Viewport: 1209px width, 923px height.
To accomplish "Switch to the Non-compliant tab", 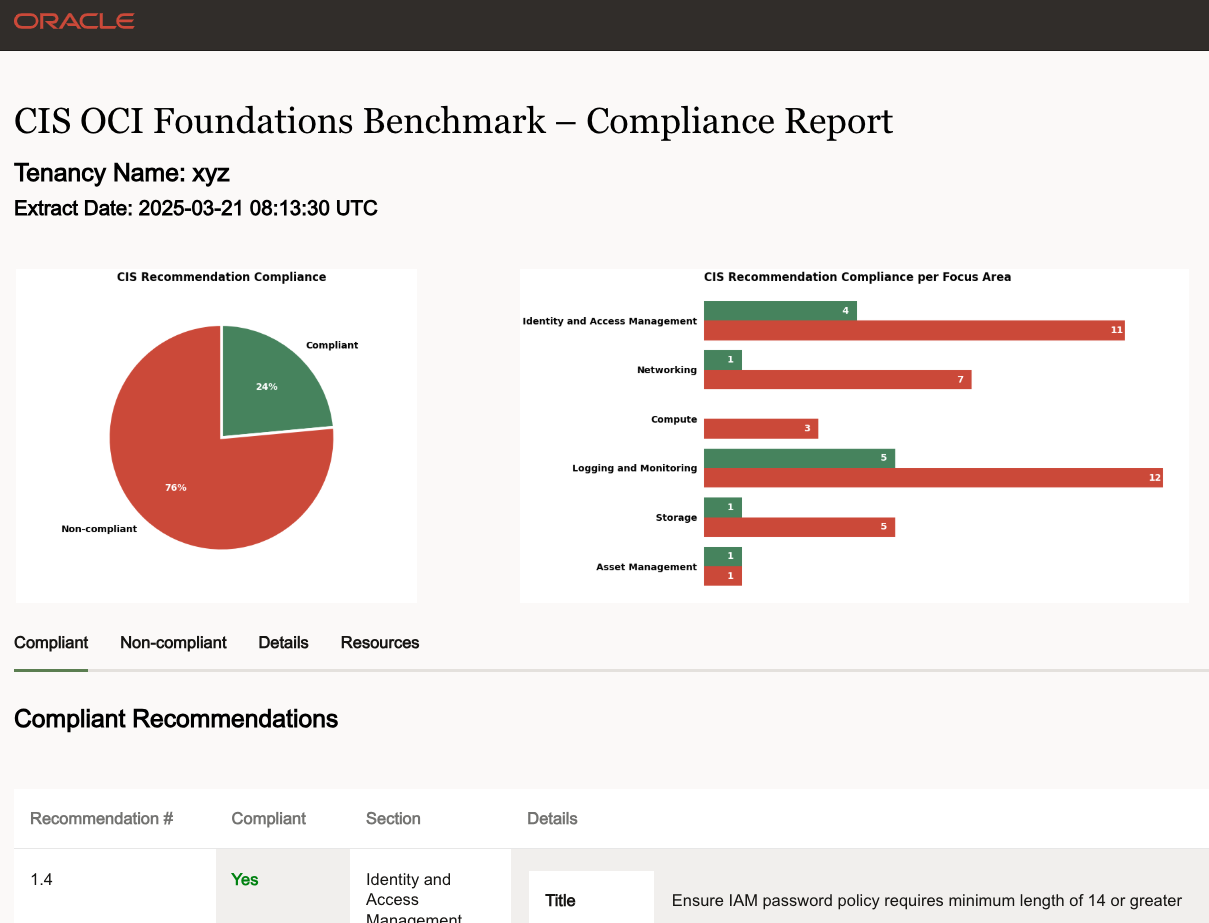I will tap(173, 643).
